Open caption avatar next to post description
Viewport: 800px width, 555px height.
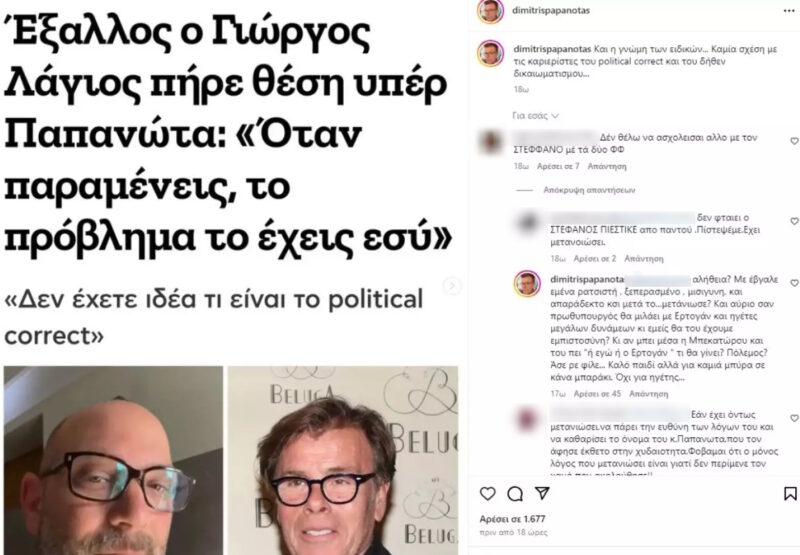tap(490, 54)
